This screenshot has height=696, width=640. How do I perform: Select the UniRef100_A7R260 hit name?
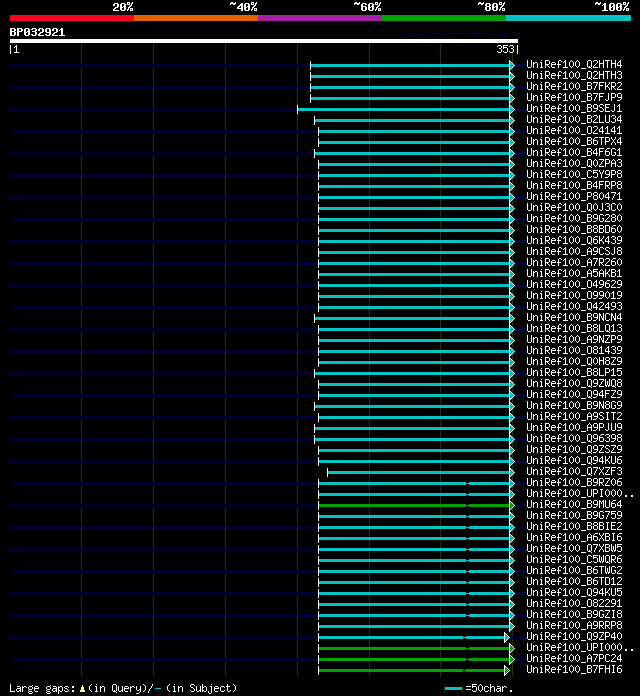coord(574,262)
